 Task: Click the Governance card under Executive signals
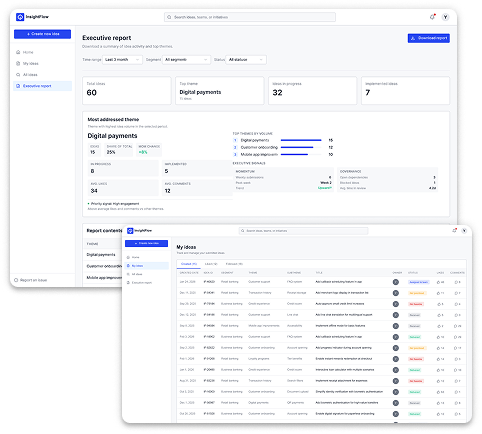tap(387, 180)
